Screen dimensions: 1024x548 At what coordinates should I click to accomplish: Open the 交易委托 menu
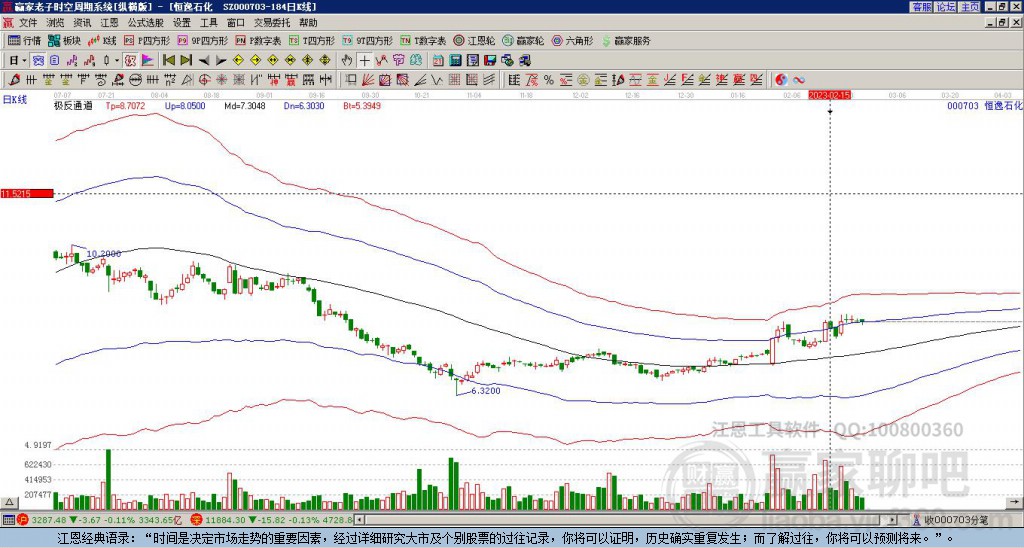(x=272, y=23)
